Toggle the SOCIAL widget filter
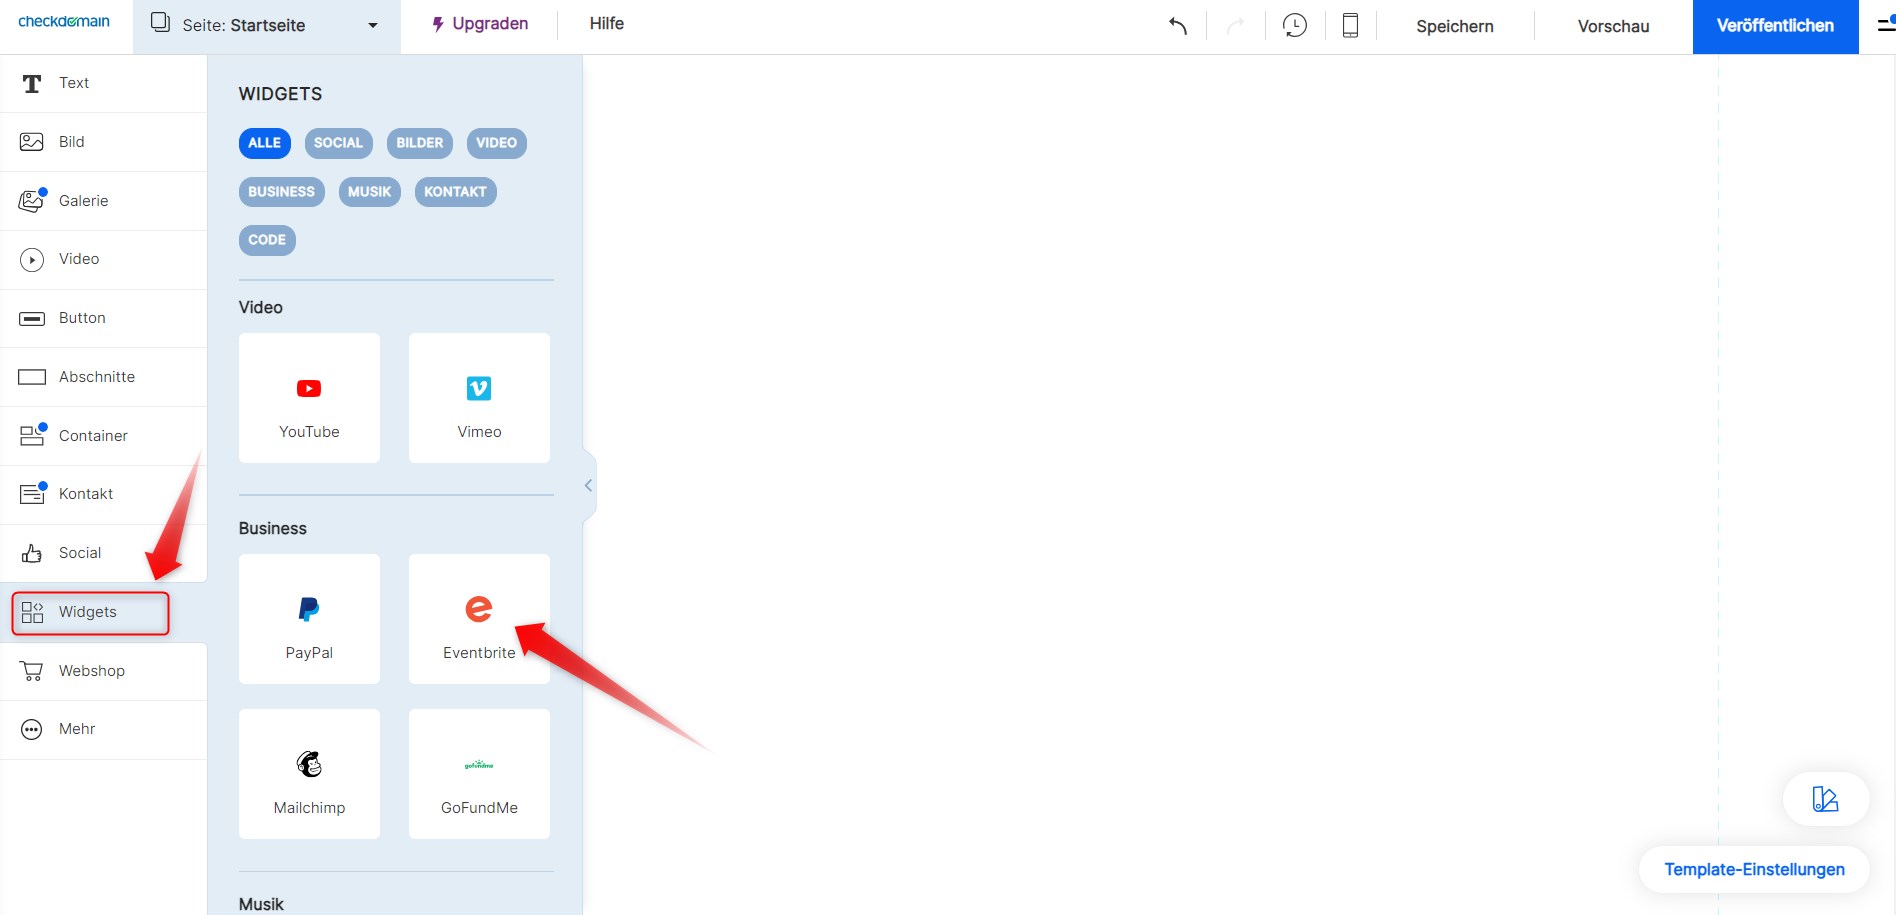Viewport: 1896px width, 915px height. coord(338,143)
